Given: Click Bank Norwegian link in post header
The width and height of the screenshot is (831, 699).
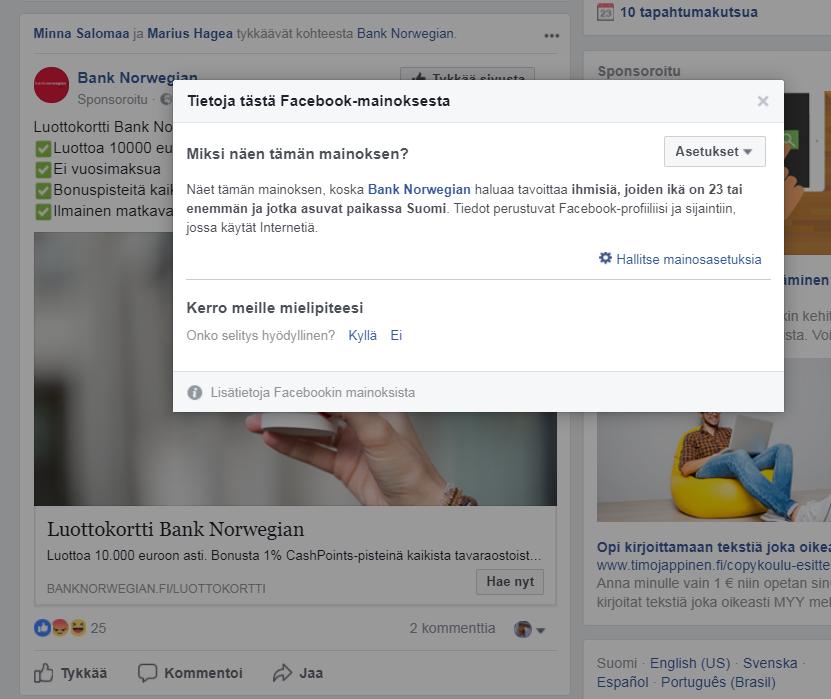Looking at the screenshot, I should (x=405, y=33).
